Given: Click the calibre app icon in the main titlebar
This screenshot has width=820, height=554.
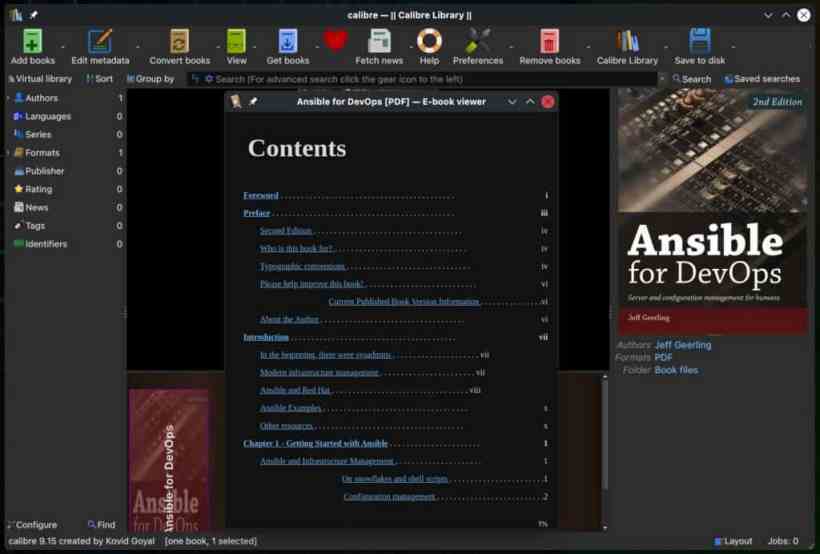Looking at the screenshot, I should [x=16, y=15].
